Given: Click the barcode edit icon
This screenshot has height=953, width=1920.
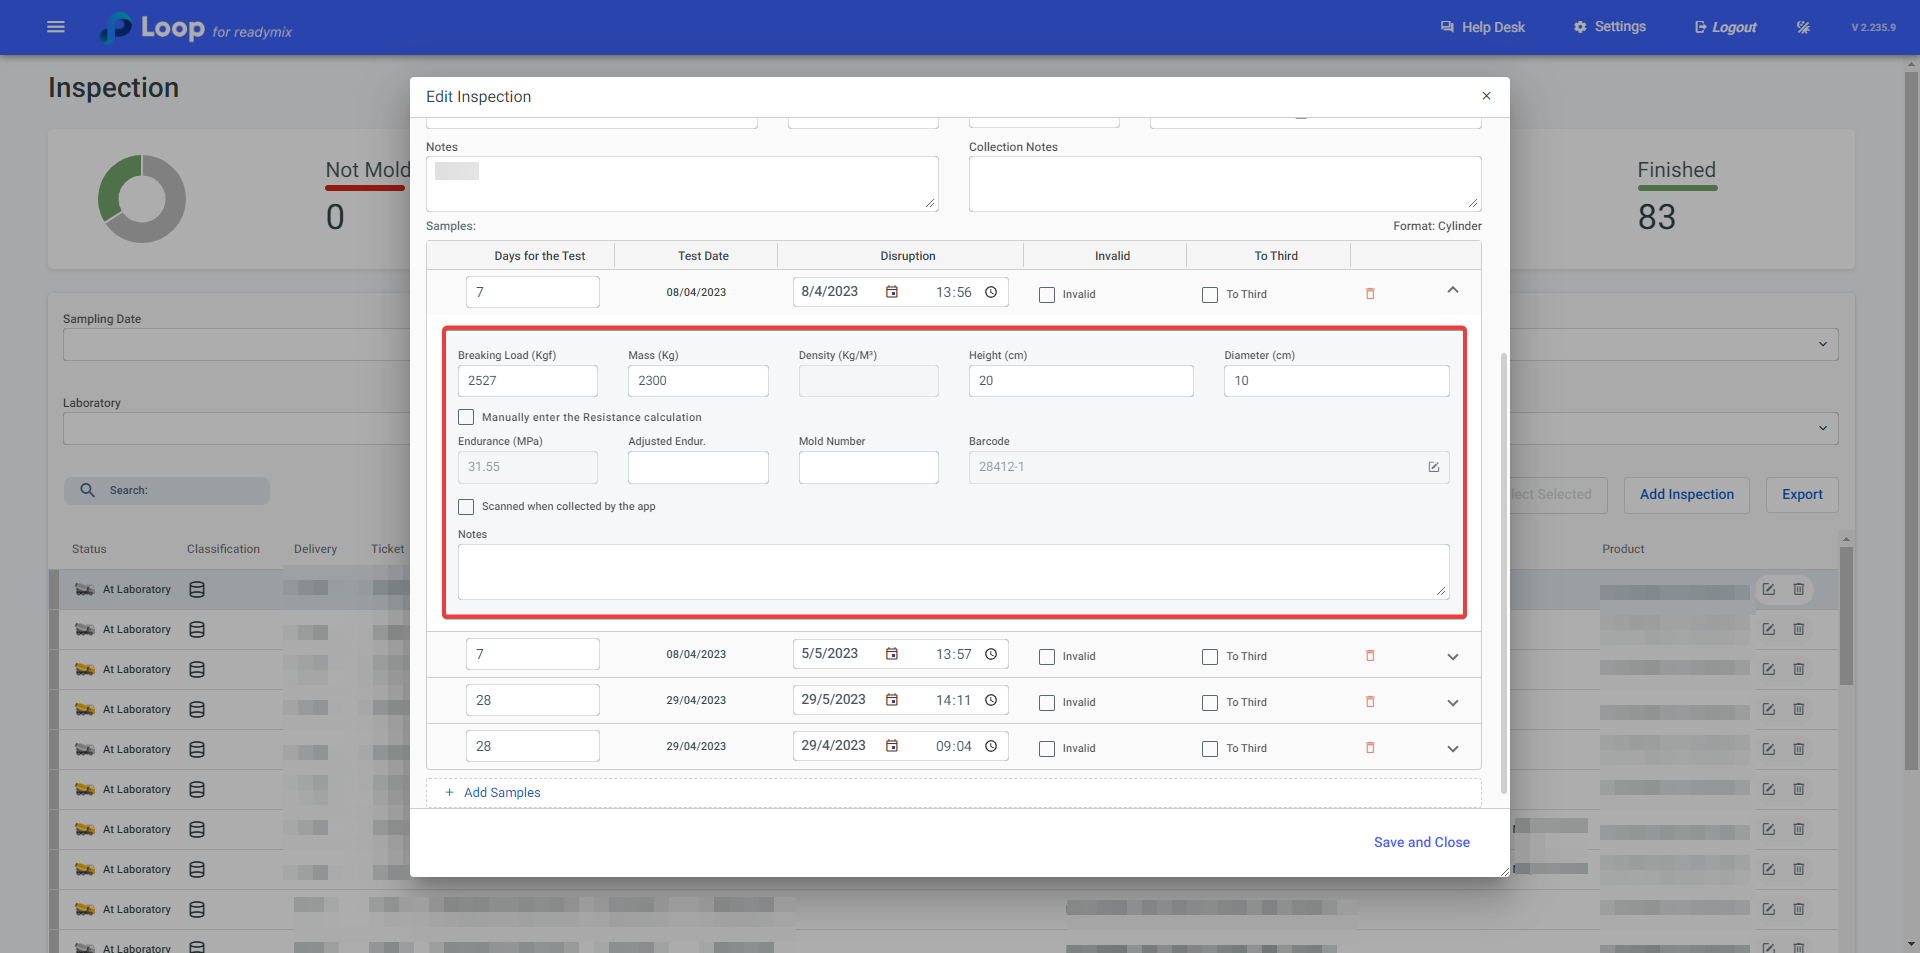Looking at the screenshot, I should tap(1433, 467).
